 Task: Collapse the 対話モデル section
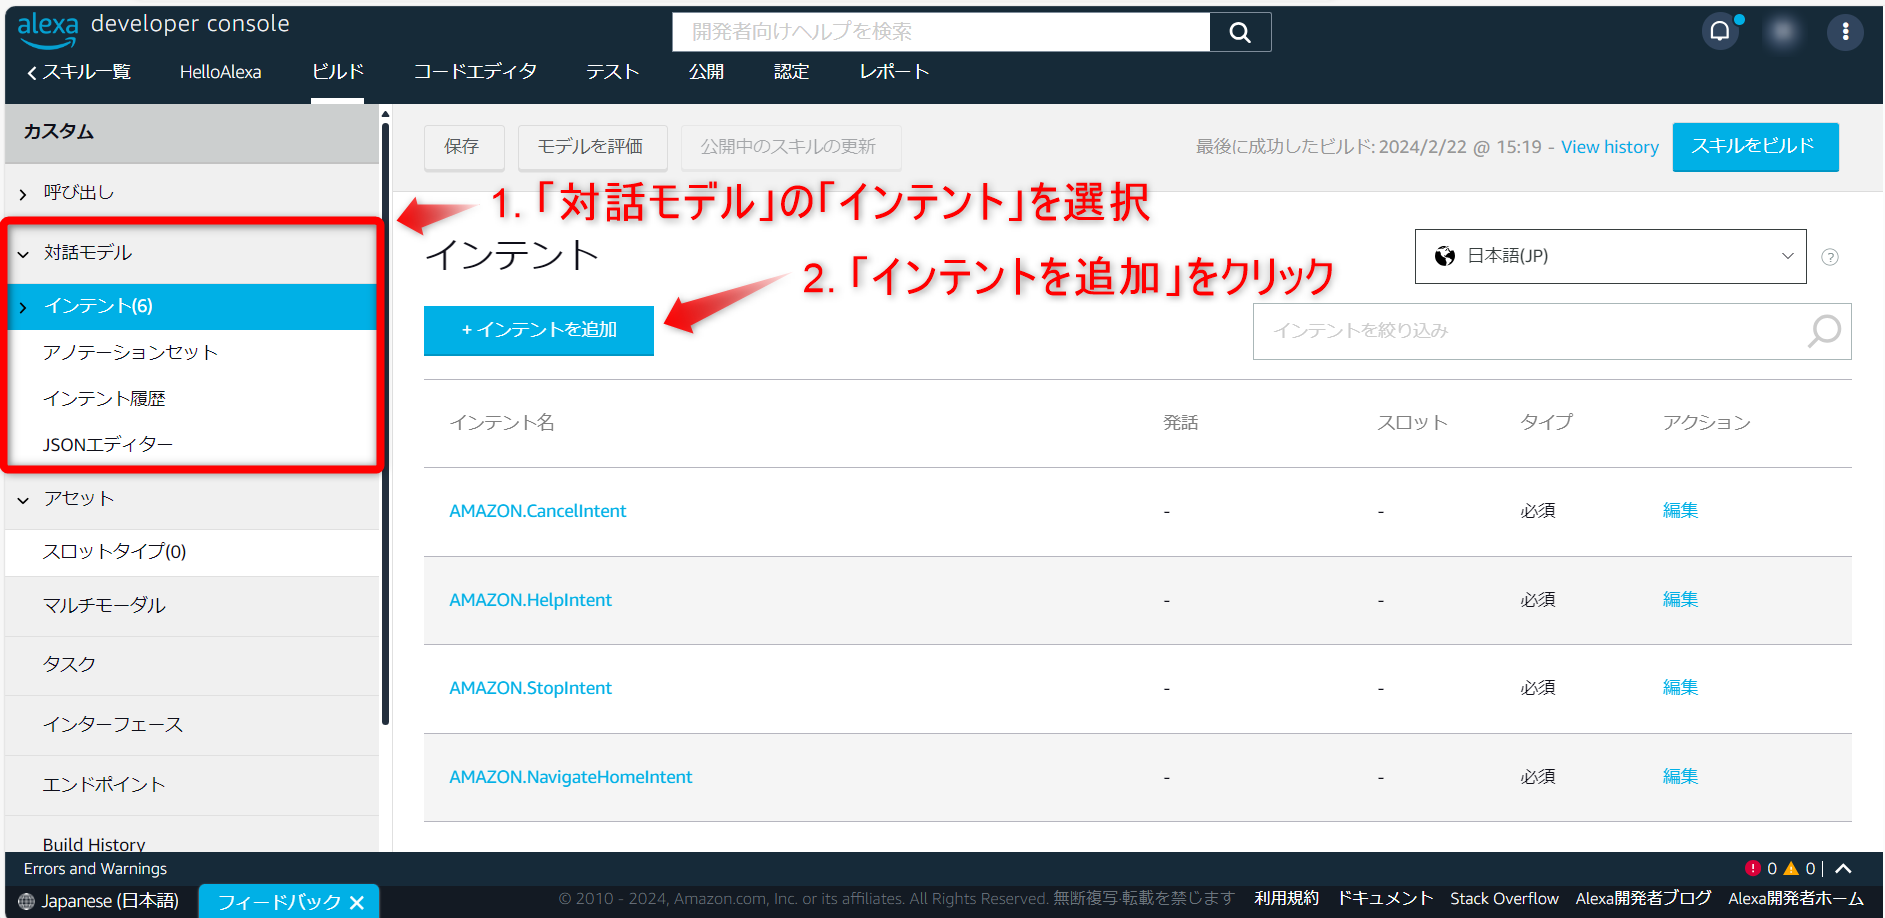point(23,252)
